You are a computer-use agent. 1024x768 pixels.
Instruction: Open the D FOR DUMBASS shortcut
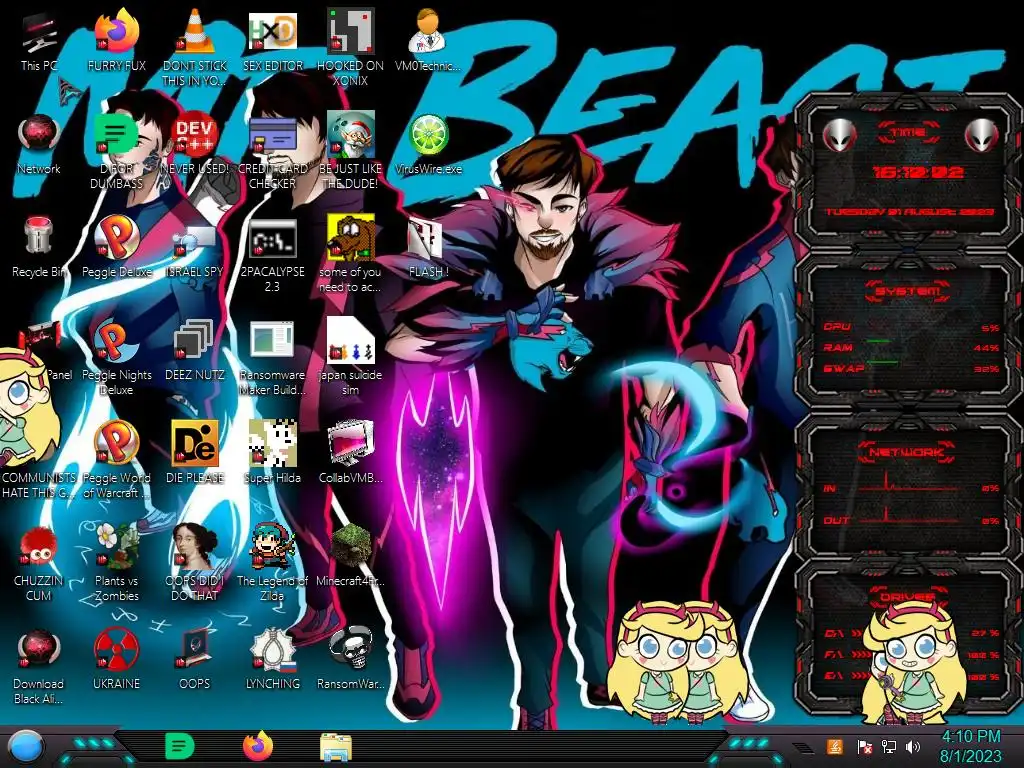(116, 152)
